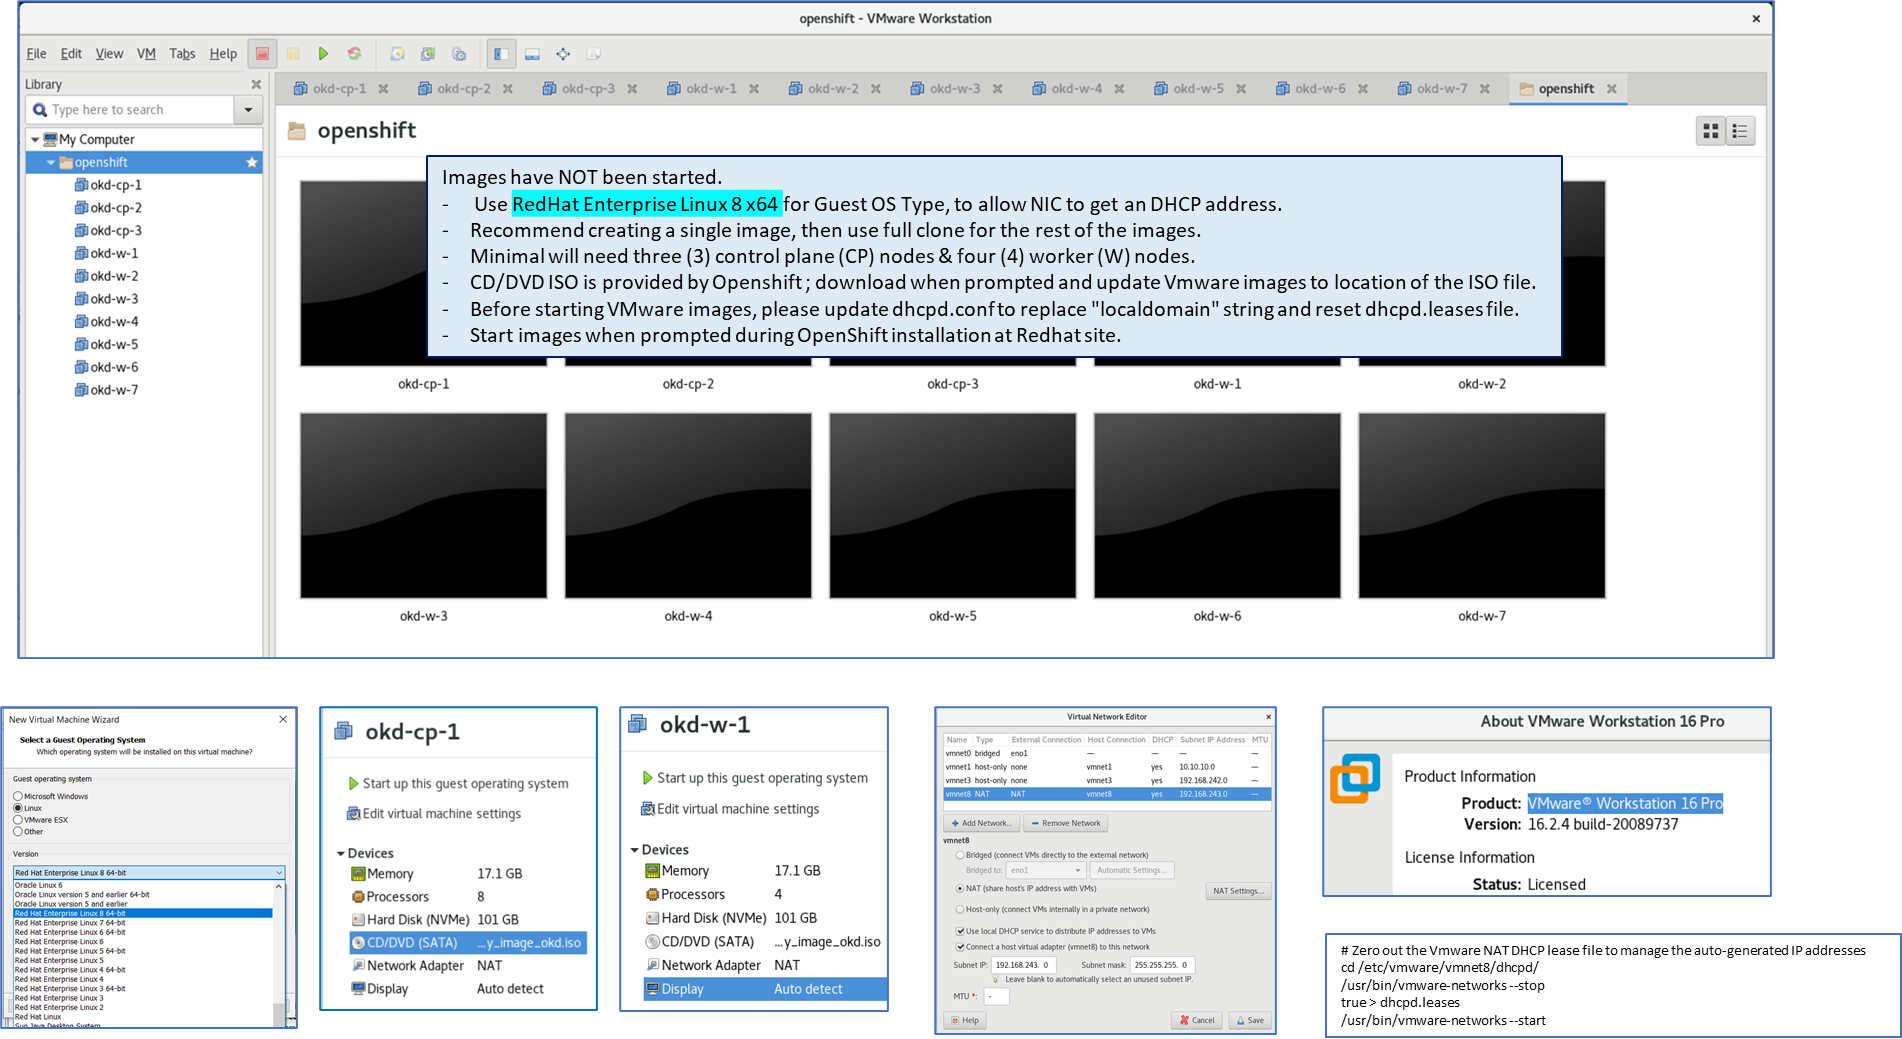This screenshot has width=1902, height=1039.
Task: Open the VM menu
Action: pos(146,54)
